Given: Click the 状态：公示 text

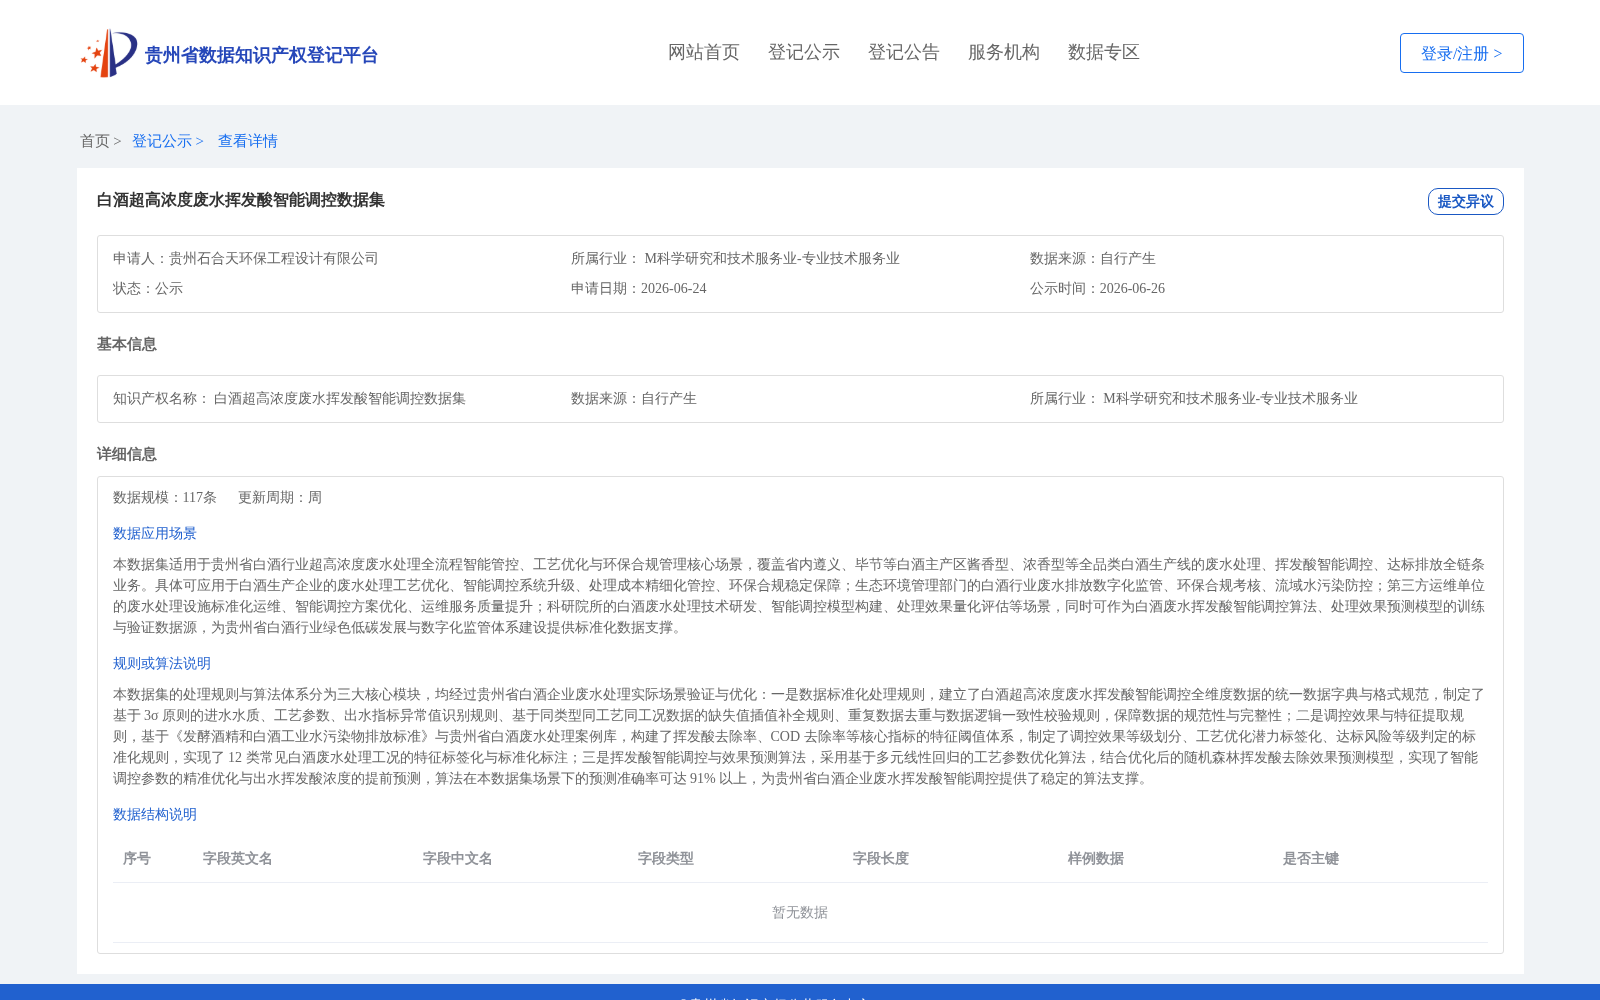Looking at the screenshot, I should tap(148, 288).
